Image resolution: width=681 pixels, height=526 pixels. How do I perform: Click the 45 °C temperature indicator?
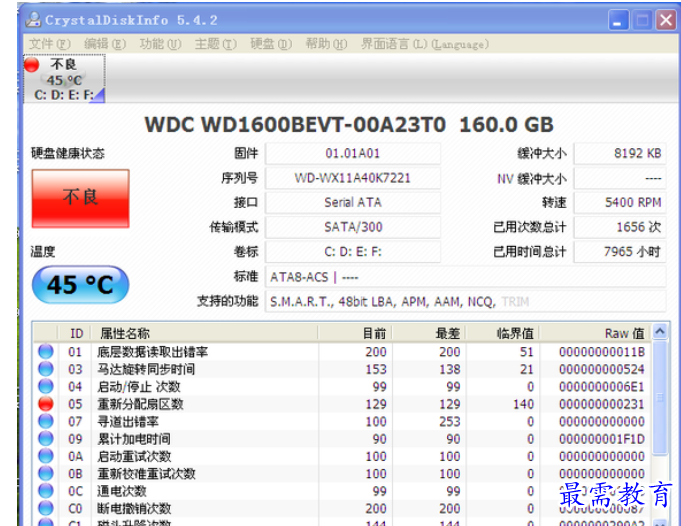[x=80, y=285]
